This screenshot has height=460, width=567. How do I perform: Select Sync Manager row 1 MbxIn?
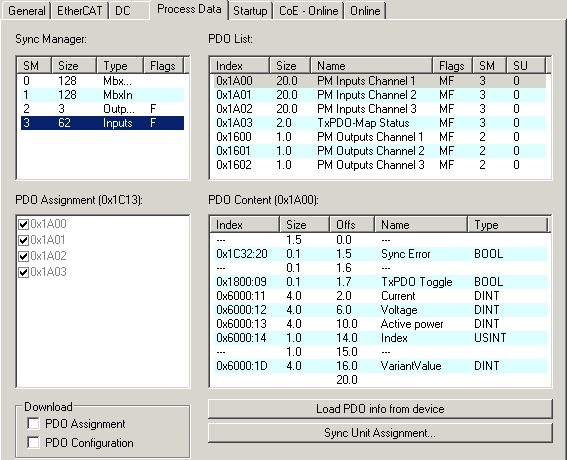(102, 95)
